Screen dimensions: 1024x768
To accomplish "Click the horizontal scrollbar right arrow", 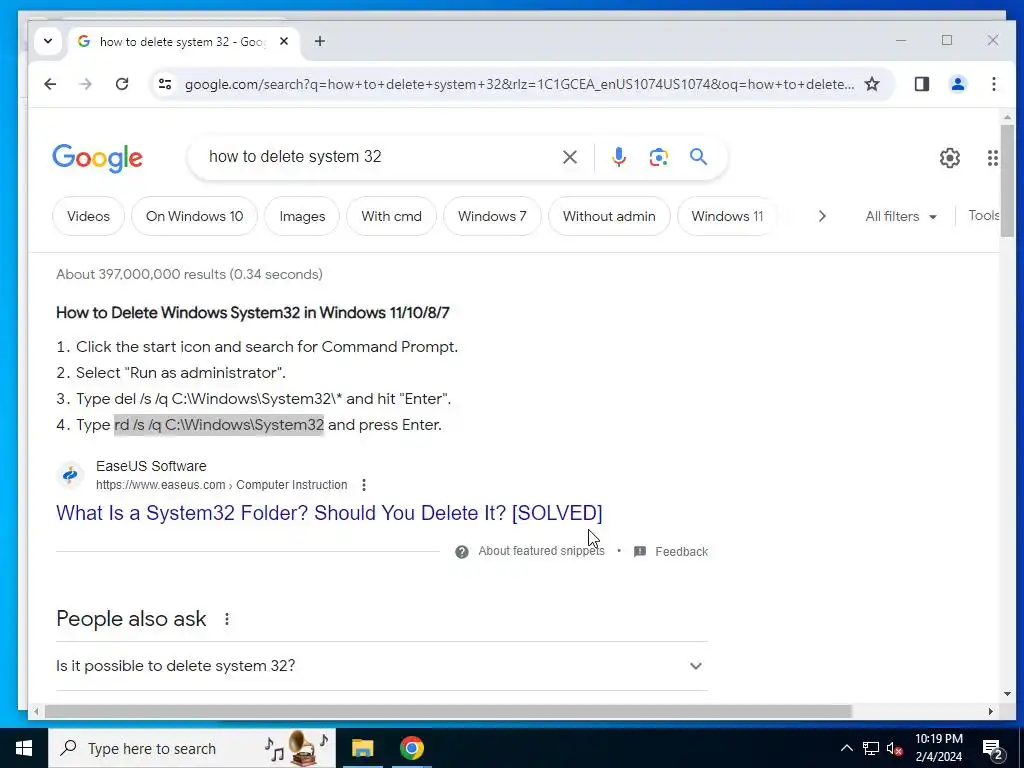I will [991, 711].
